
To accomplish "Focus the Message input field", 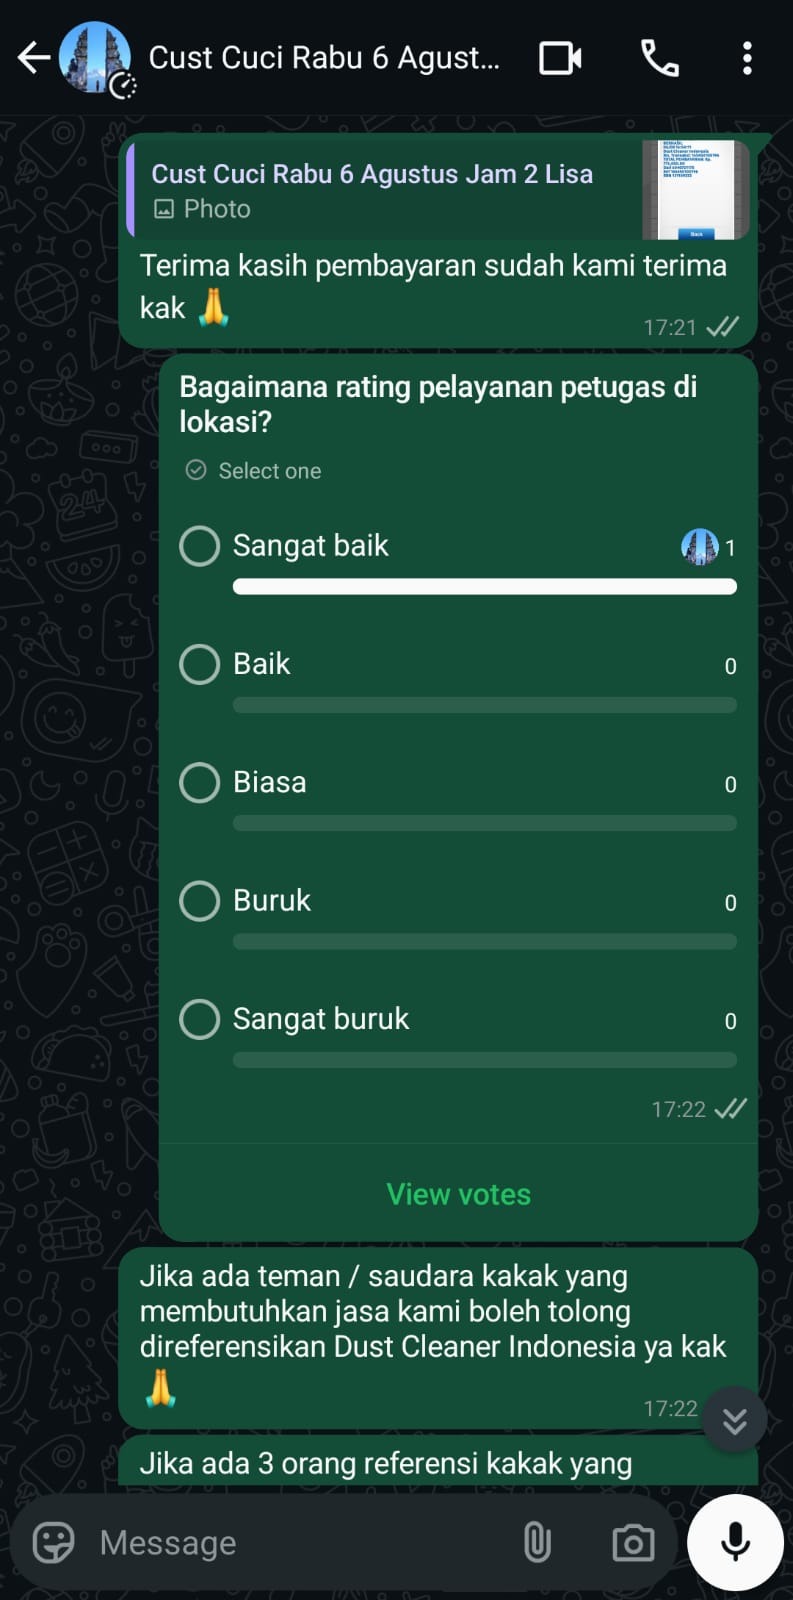I will 300,1542.
